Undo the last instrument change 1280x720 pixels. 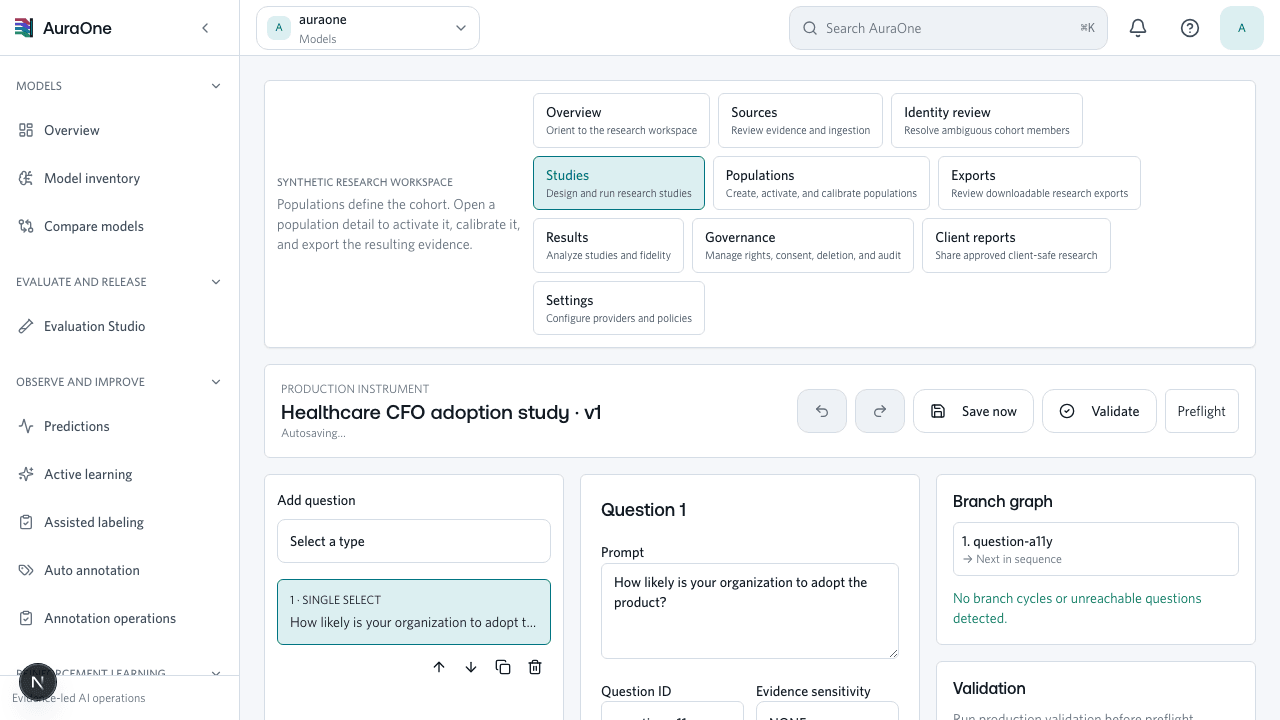pyautogui.click(x=822, y=411)
